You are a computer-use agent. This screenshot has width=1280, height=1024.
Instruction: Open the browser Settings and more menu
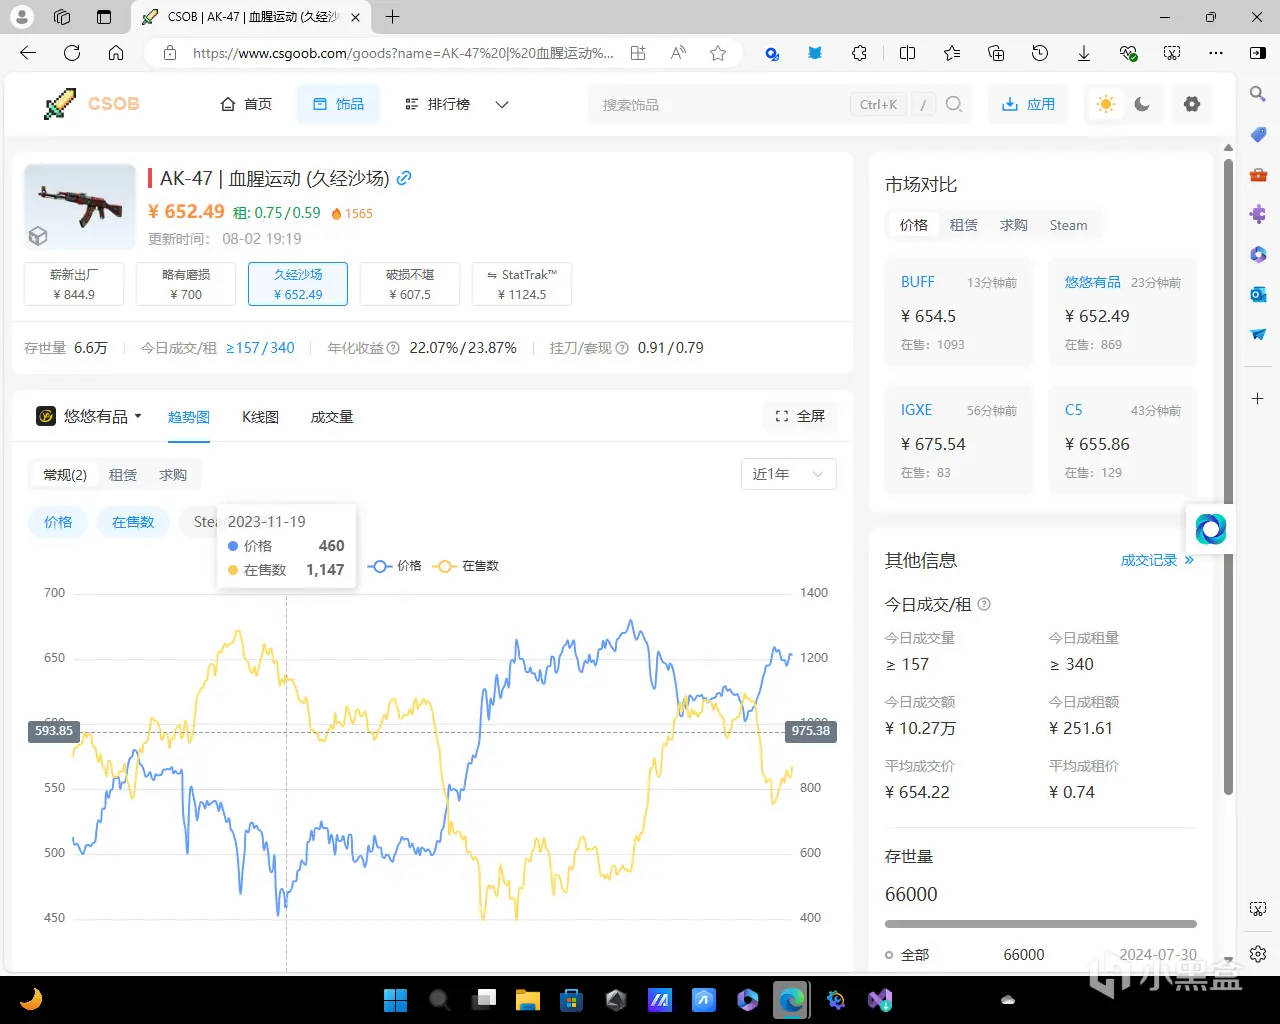[1216, 53]
